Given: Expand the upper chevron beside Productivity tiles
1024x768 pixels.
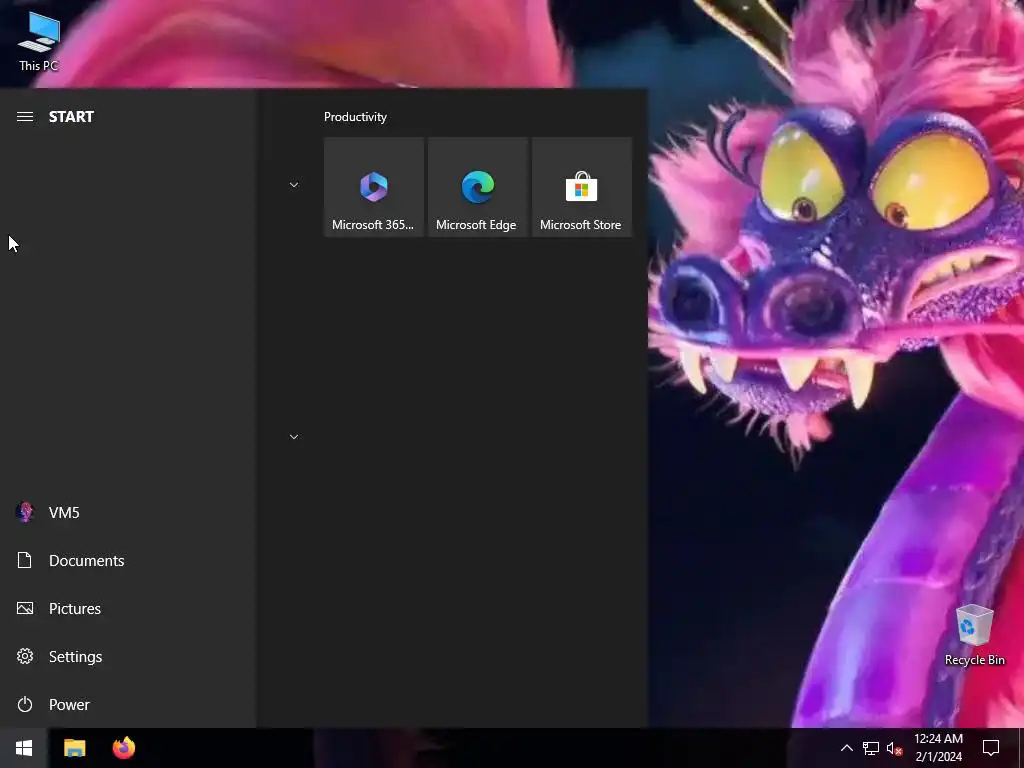Looking at the screenshot, I should (294, 185).
